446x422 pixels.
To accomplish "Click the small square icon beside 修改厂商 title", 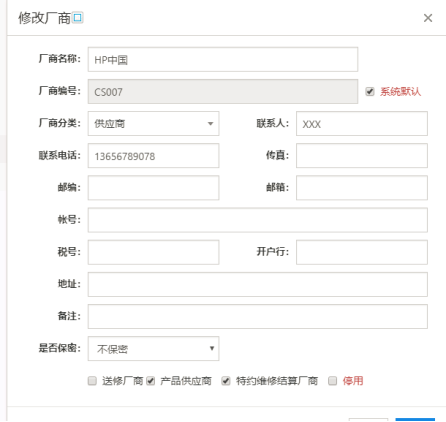I will coord(78,17).
